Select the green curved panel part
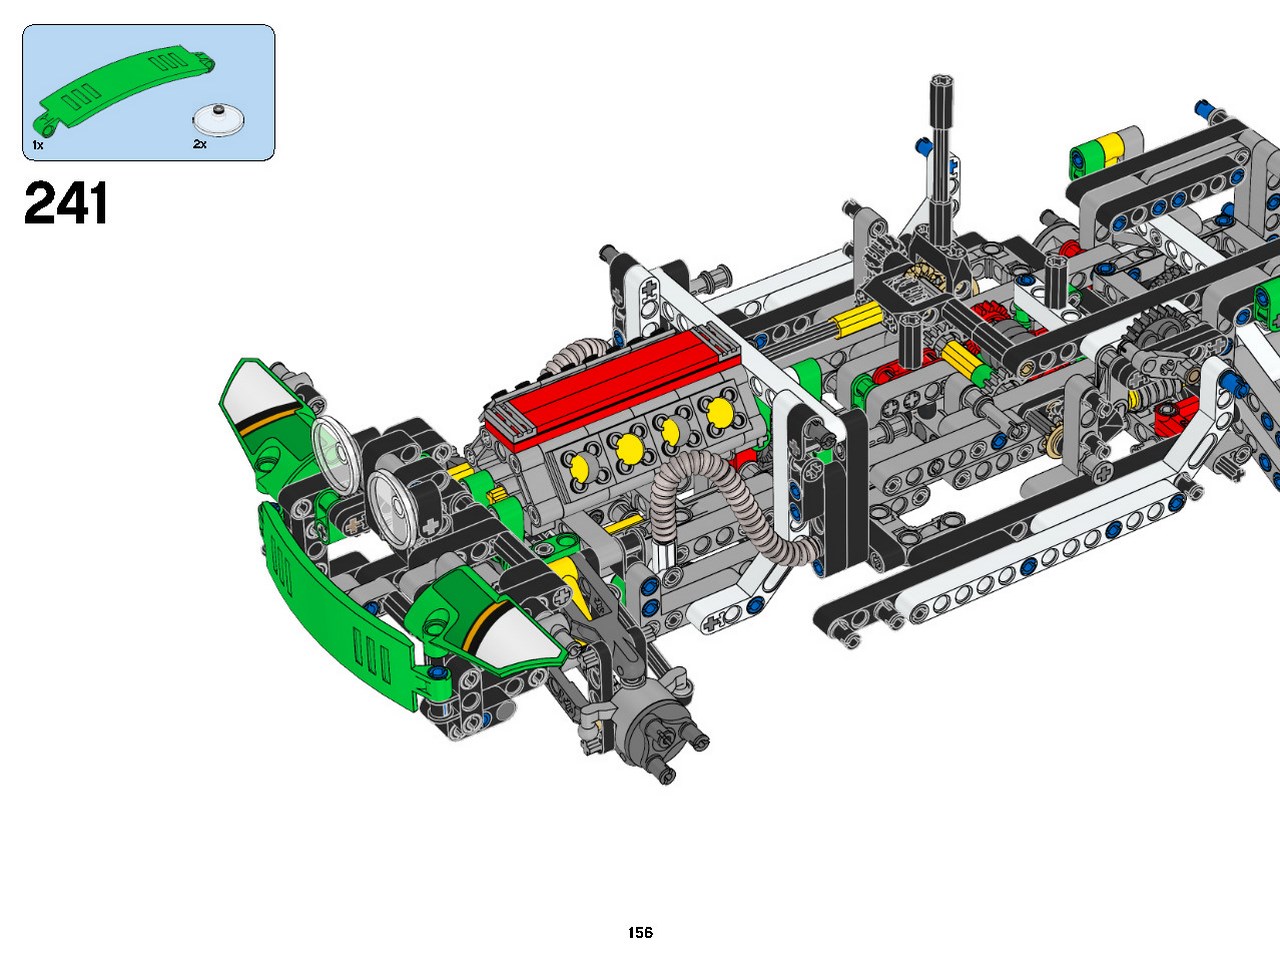 tap(124, 90)
